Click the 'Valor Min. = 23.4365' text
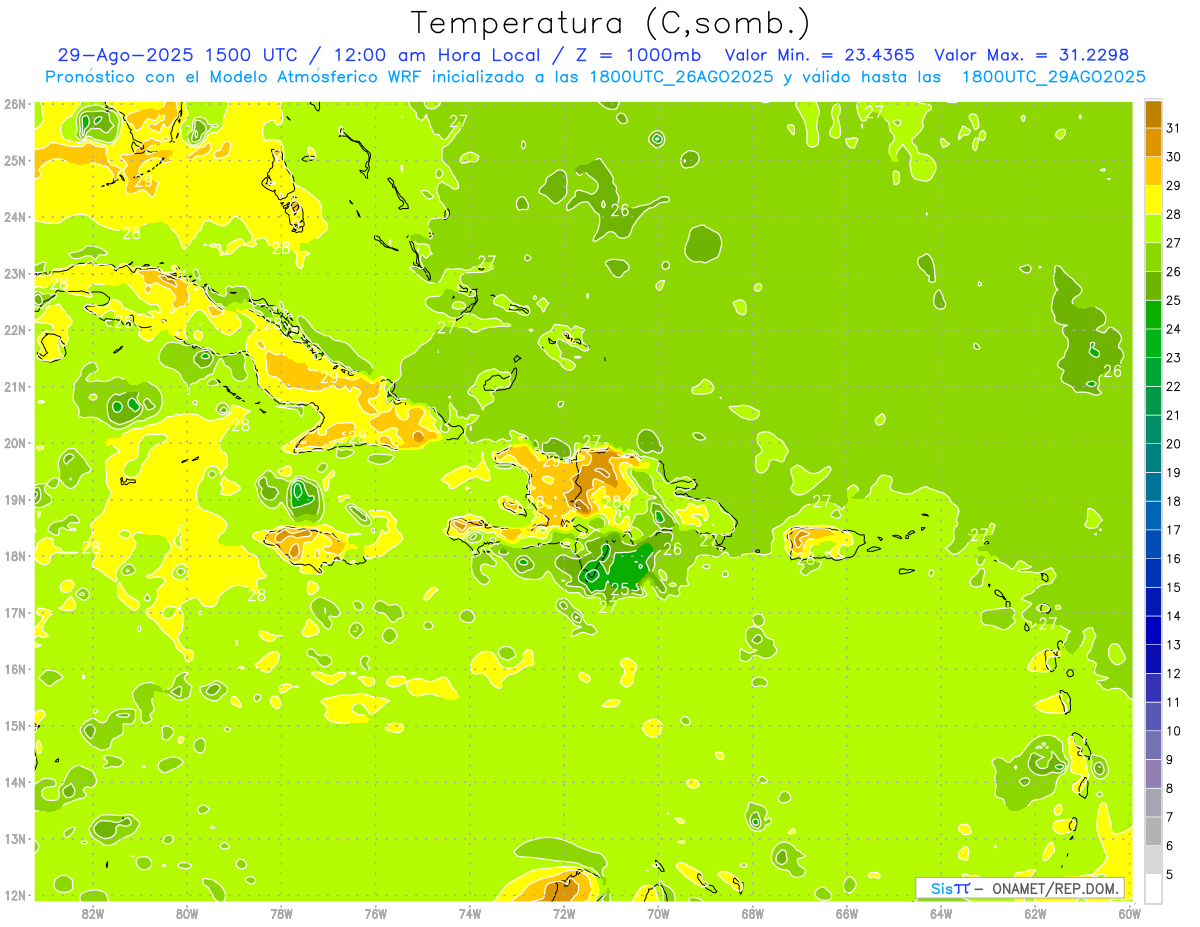The width and height of the screenshot is (1200, 927). 819,55
